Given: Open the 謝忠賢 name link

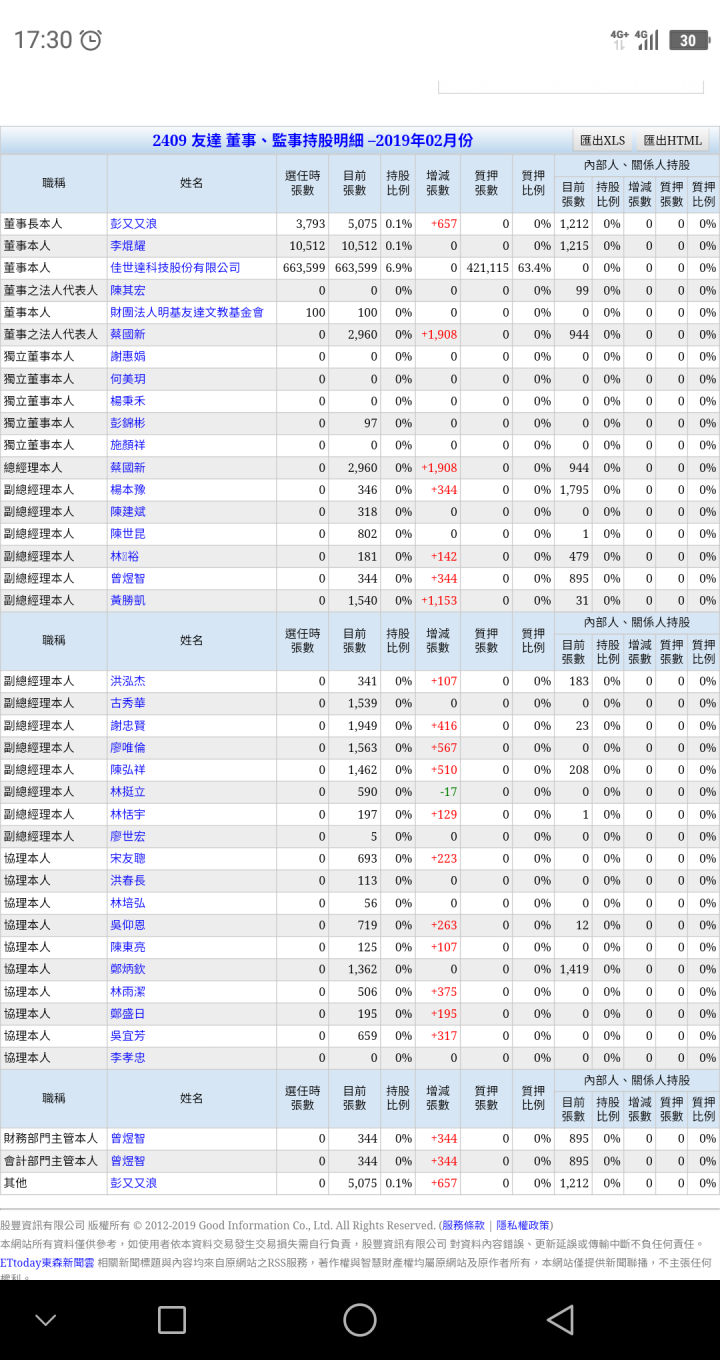Looking at the screenshot, I should pos(127,726).
